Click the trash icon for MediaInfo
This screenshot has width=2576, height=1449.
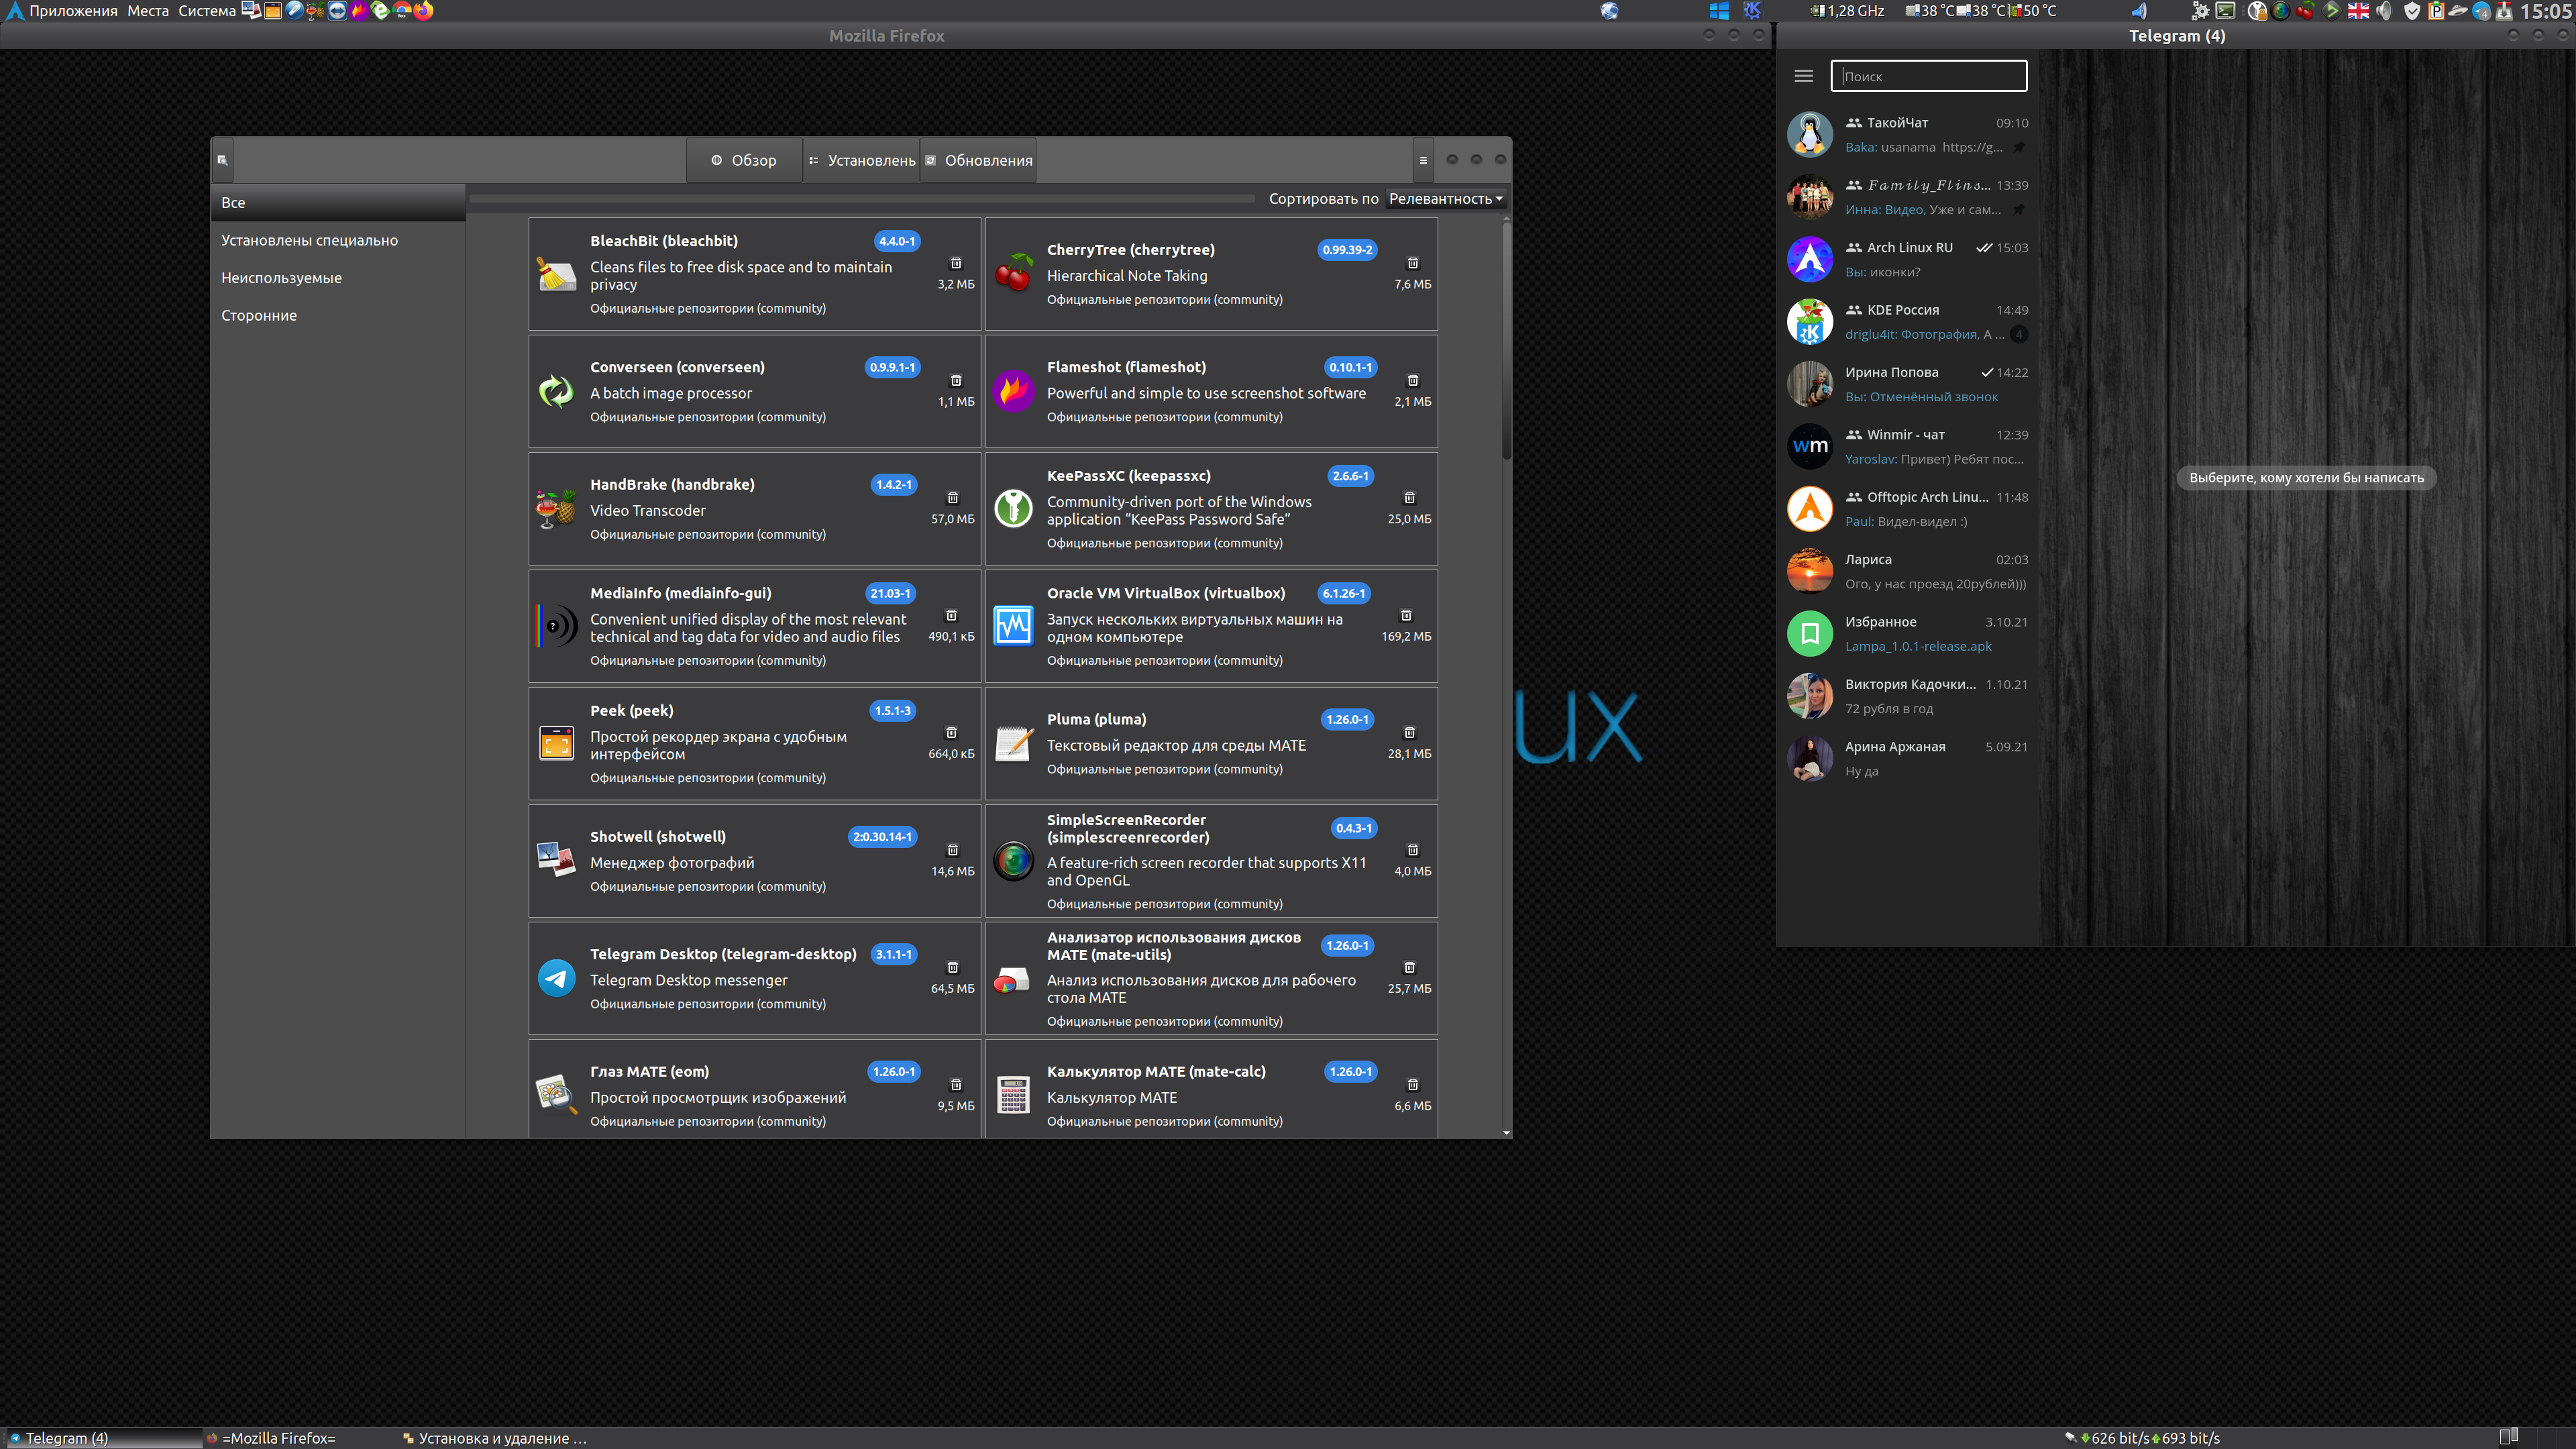pos(952,615)
